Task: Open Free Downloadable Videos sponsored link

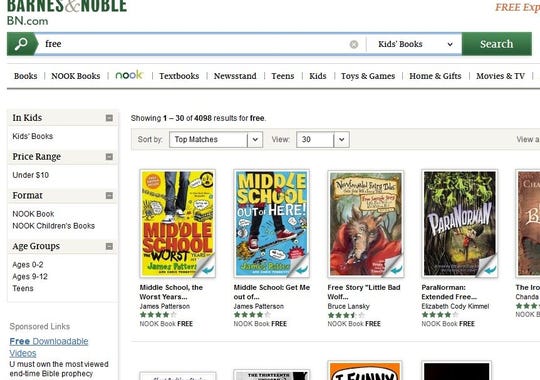Action: [49, 347]
